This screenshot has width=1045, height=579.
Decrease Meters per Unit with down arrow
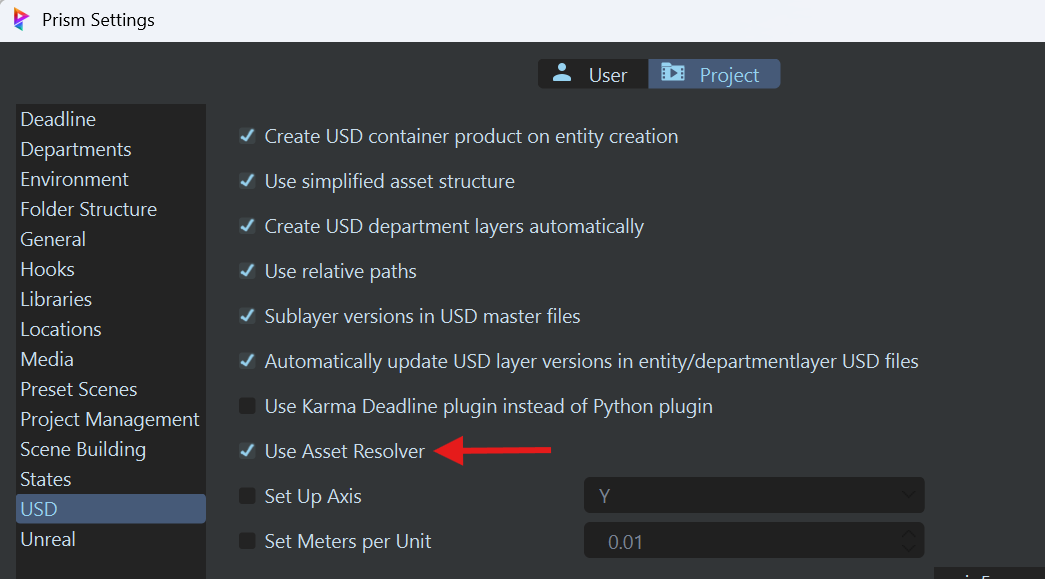(x=908, y=548)
